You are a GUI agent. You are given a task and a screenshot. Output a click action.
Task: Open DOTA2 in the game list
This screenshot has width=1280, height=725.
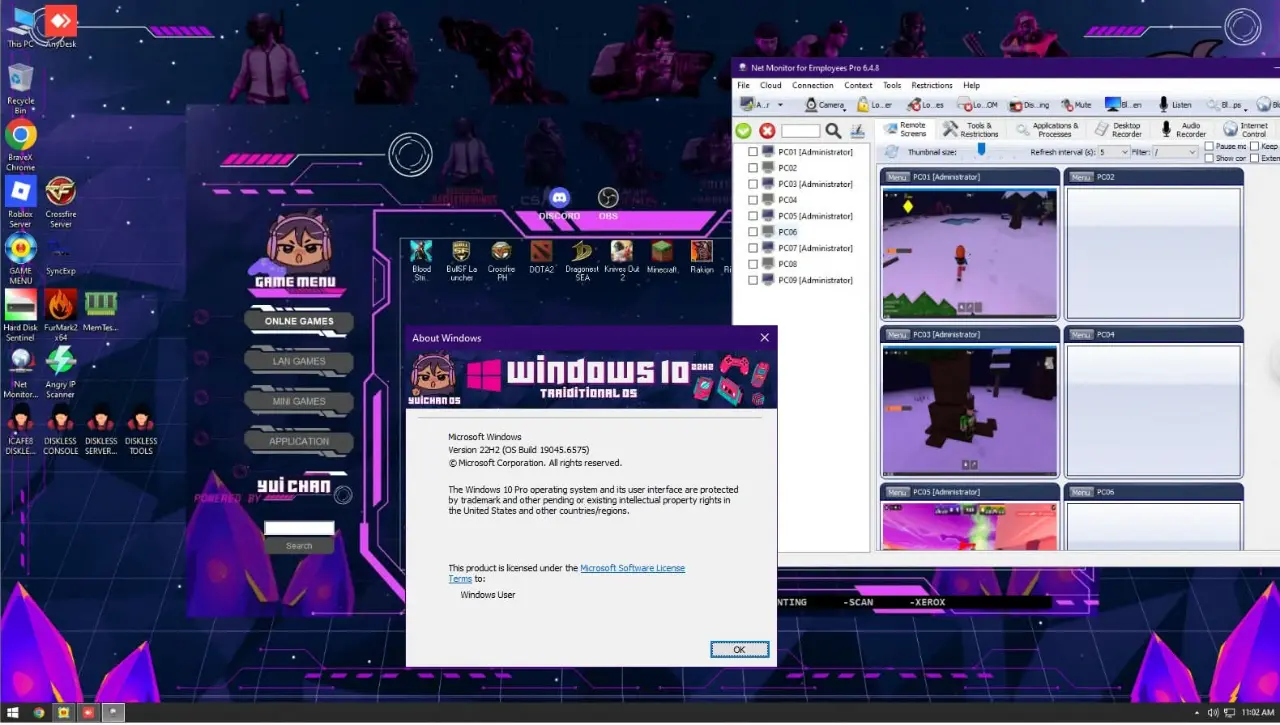[x=541, y=257]
